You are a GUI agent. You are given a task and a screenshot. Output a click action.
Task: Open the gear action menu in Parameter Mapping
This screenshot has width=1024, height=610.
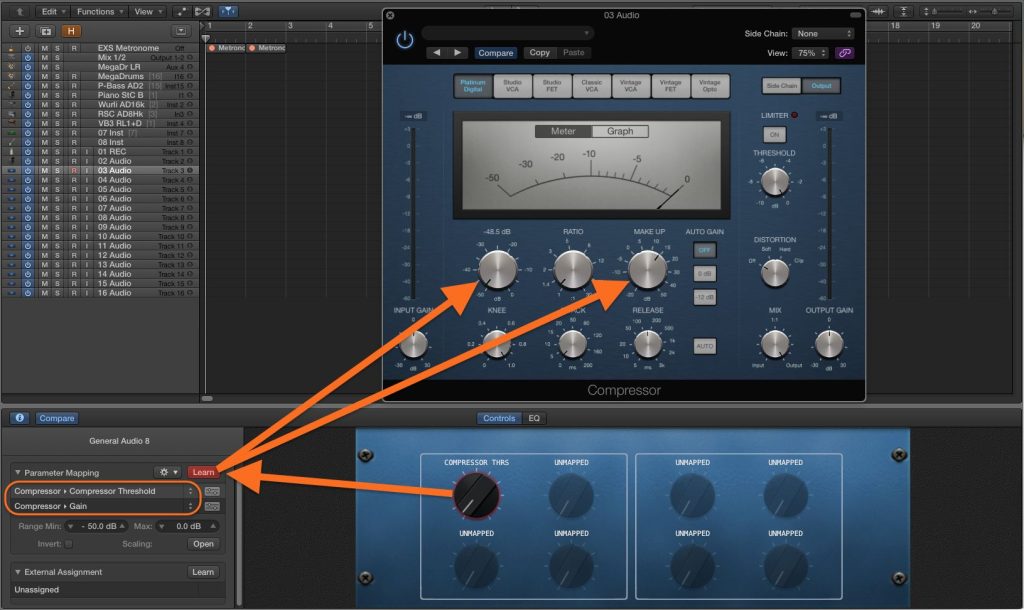coord(168,472)
